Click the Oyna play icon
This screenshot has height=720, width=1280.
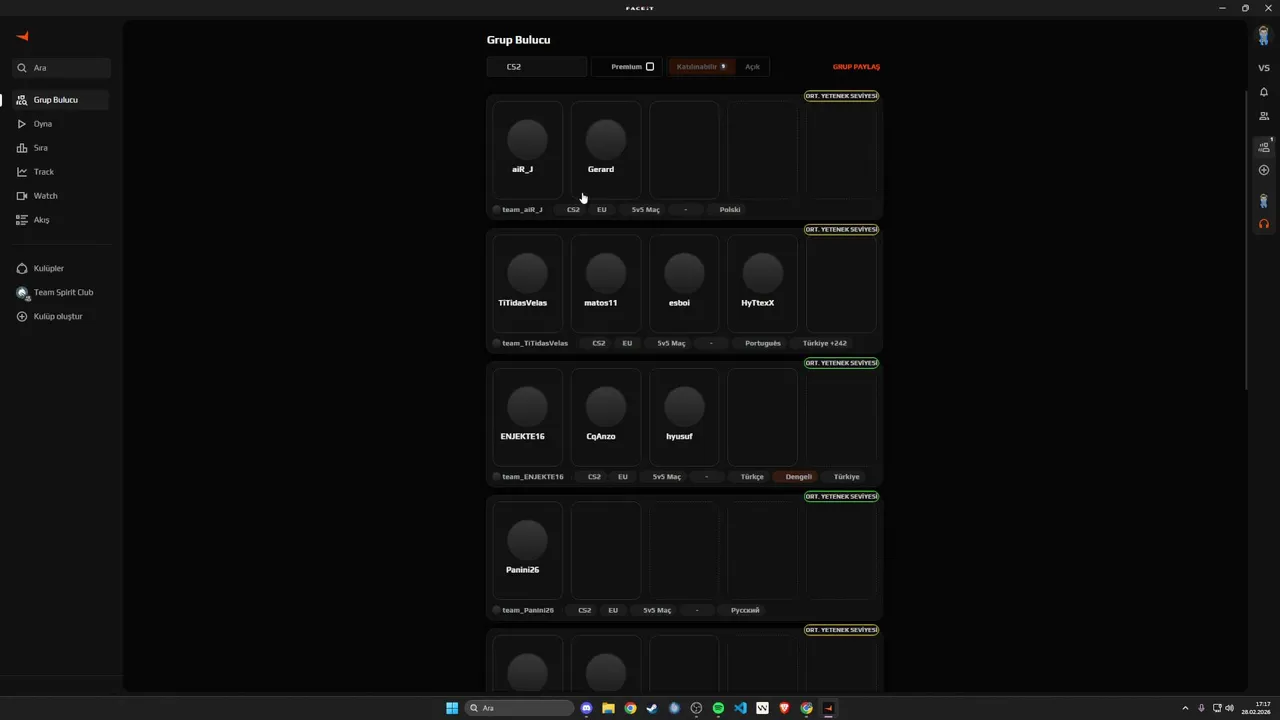[x=21, y=124]
